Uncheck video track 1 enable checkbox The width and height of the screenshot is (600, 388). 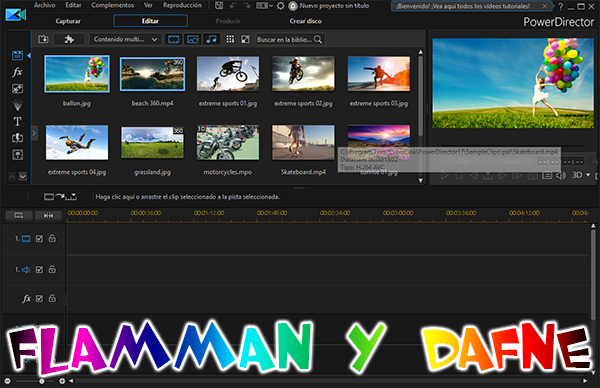click(39, 239)
